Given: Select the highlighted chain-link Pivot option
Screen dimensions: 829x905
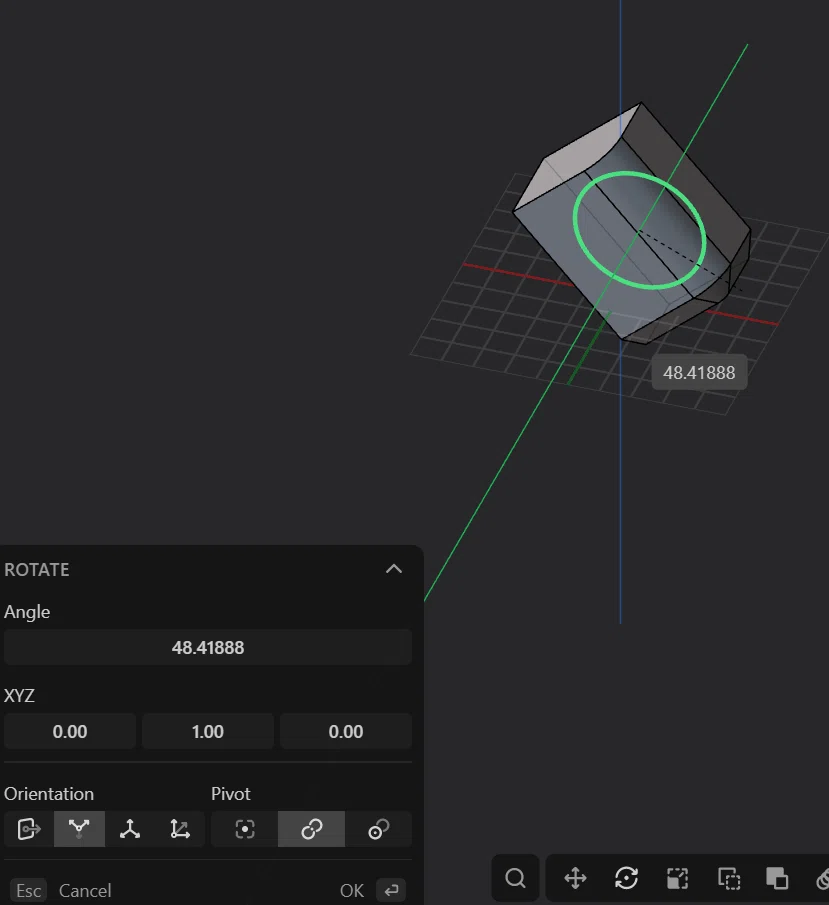Looking at the screenshot, I should click(311, 829).
